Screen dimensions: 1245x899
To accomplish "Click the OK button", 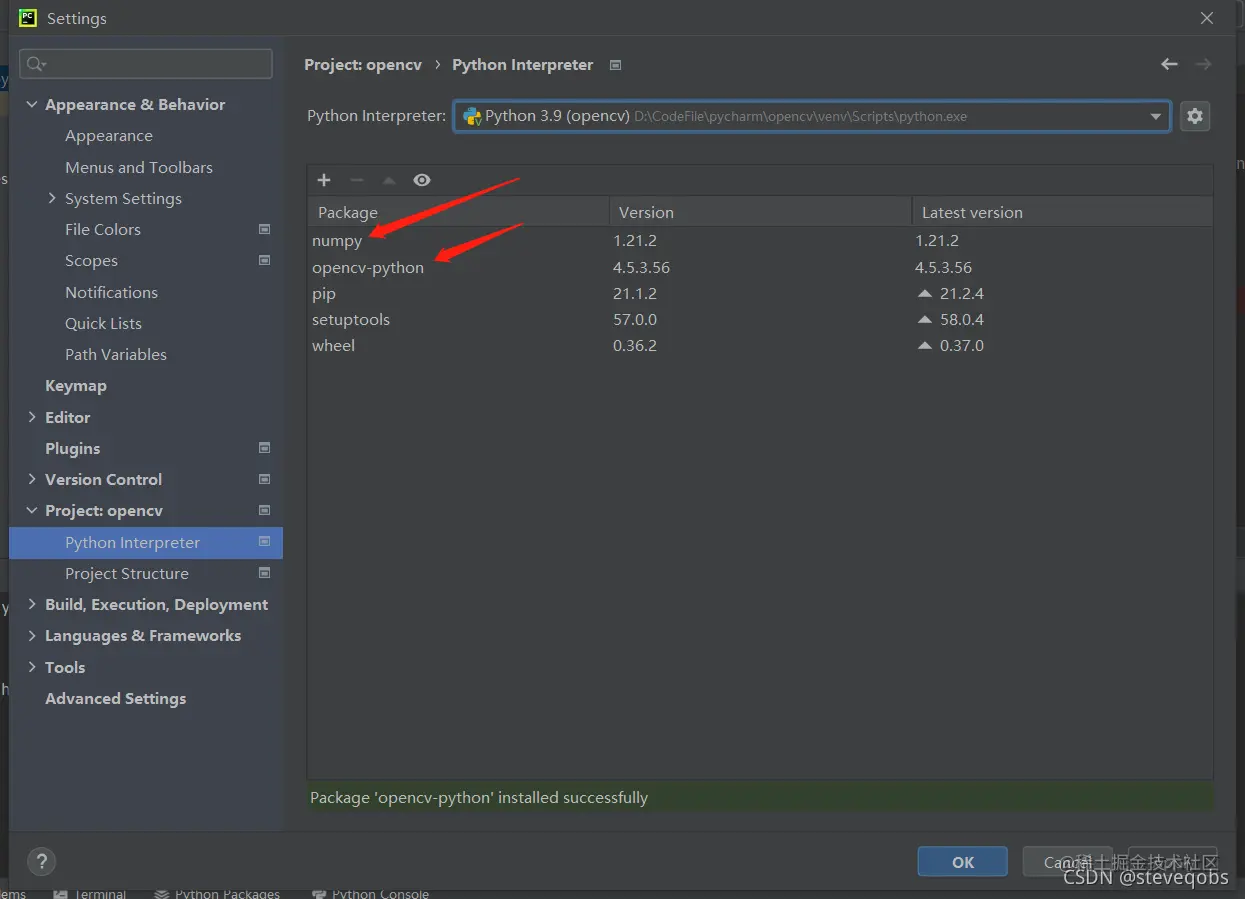I will pos(963,862).
